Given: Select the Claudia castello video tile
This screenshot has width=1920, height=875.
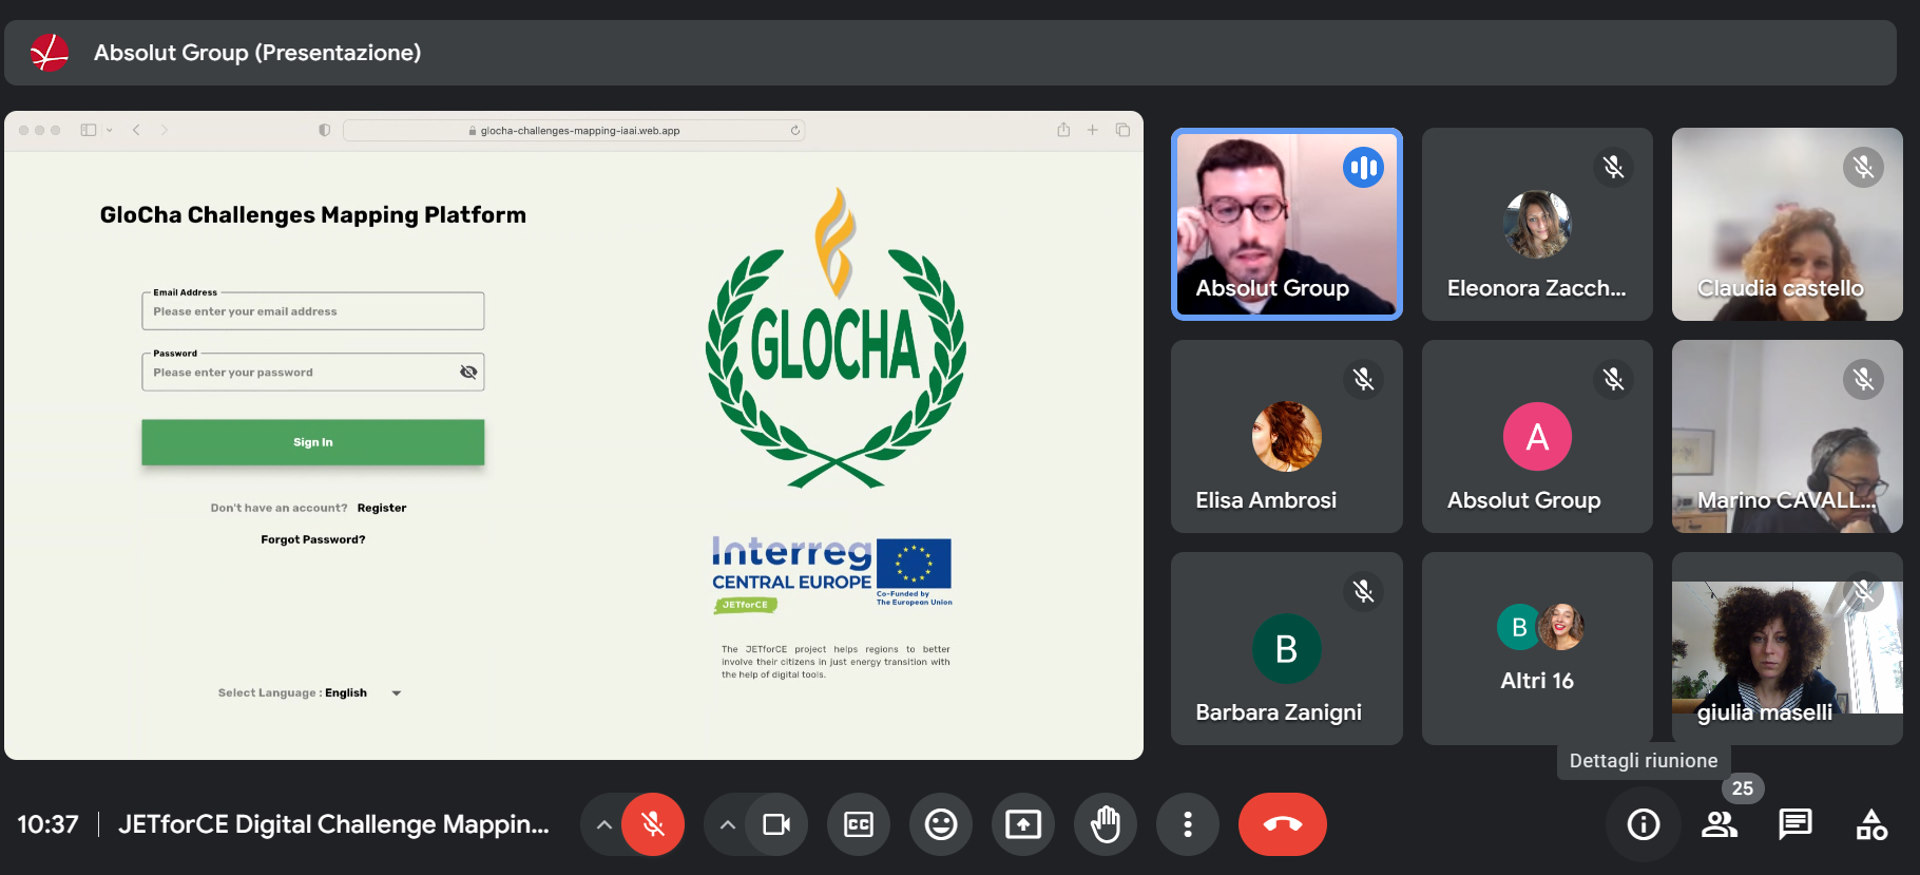Looking at the screenshot, I should (1787, 224).
